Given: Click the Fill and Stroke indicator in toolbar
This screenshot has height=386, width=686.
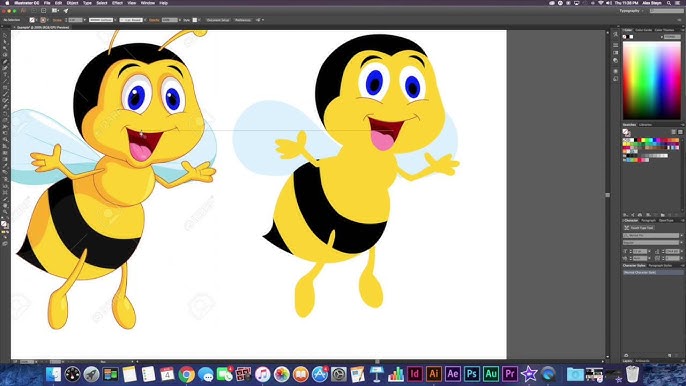Looking at the screenshot, I should tap(4, 225).
